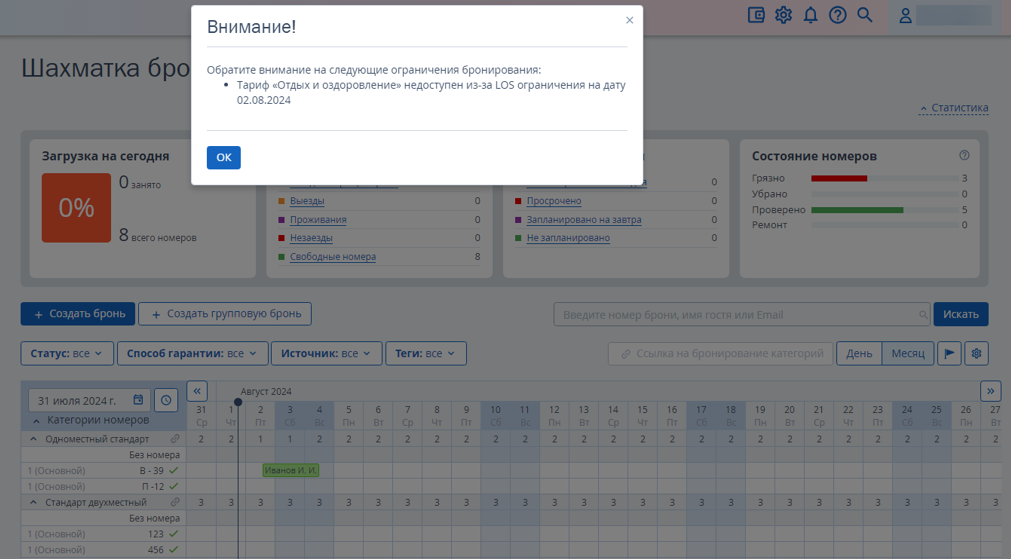Select date column 5 Пн
1011x559 pixels.
[x=348, y=416]
